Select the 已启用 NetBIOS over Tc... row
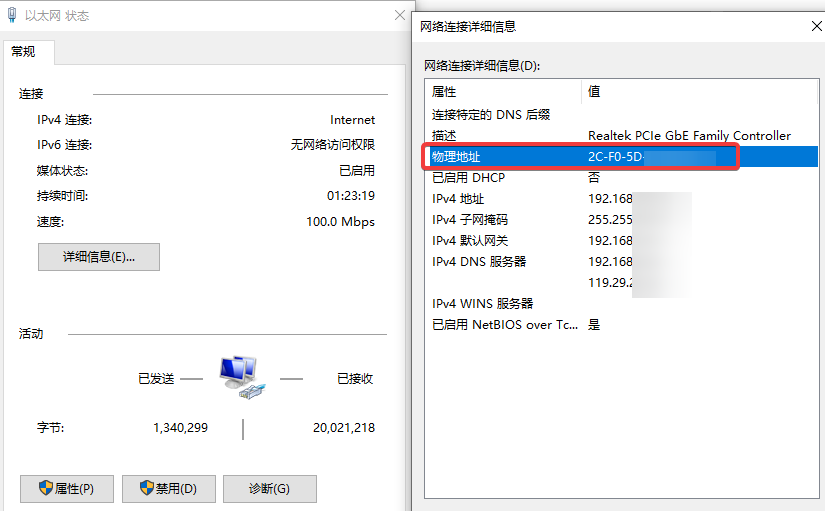 [621, 325]
